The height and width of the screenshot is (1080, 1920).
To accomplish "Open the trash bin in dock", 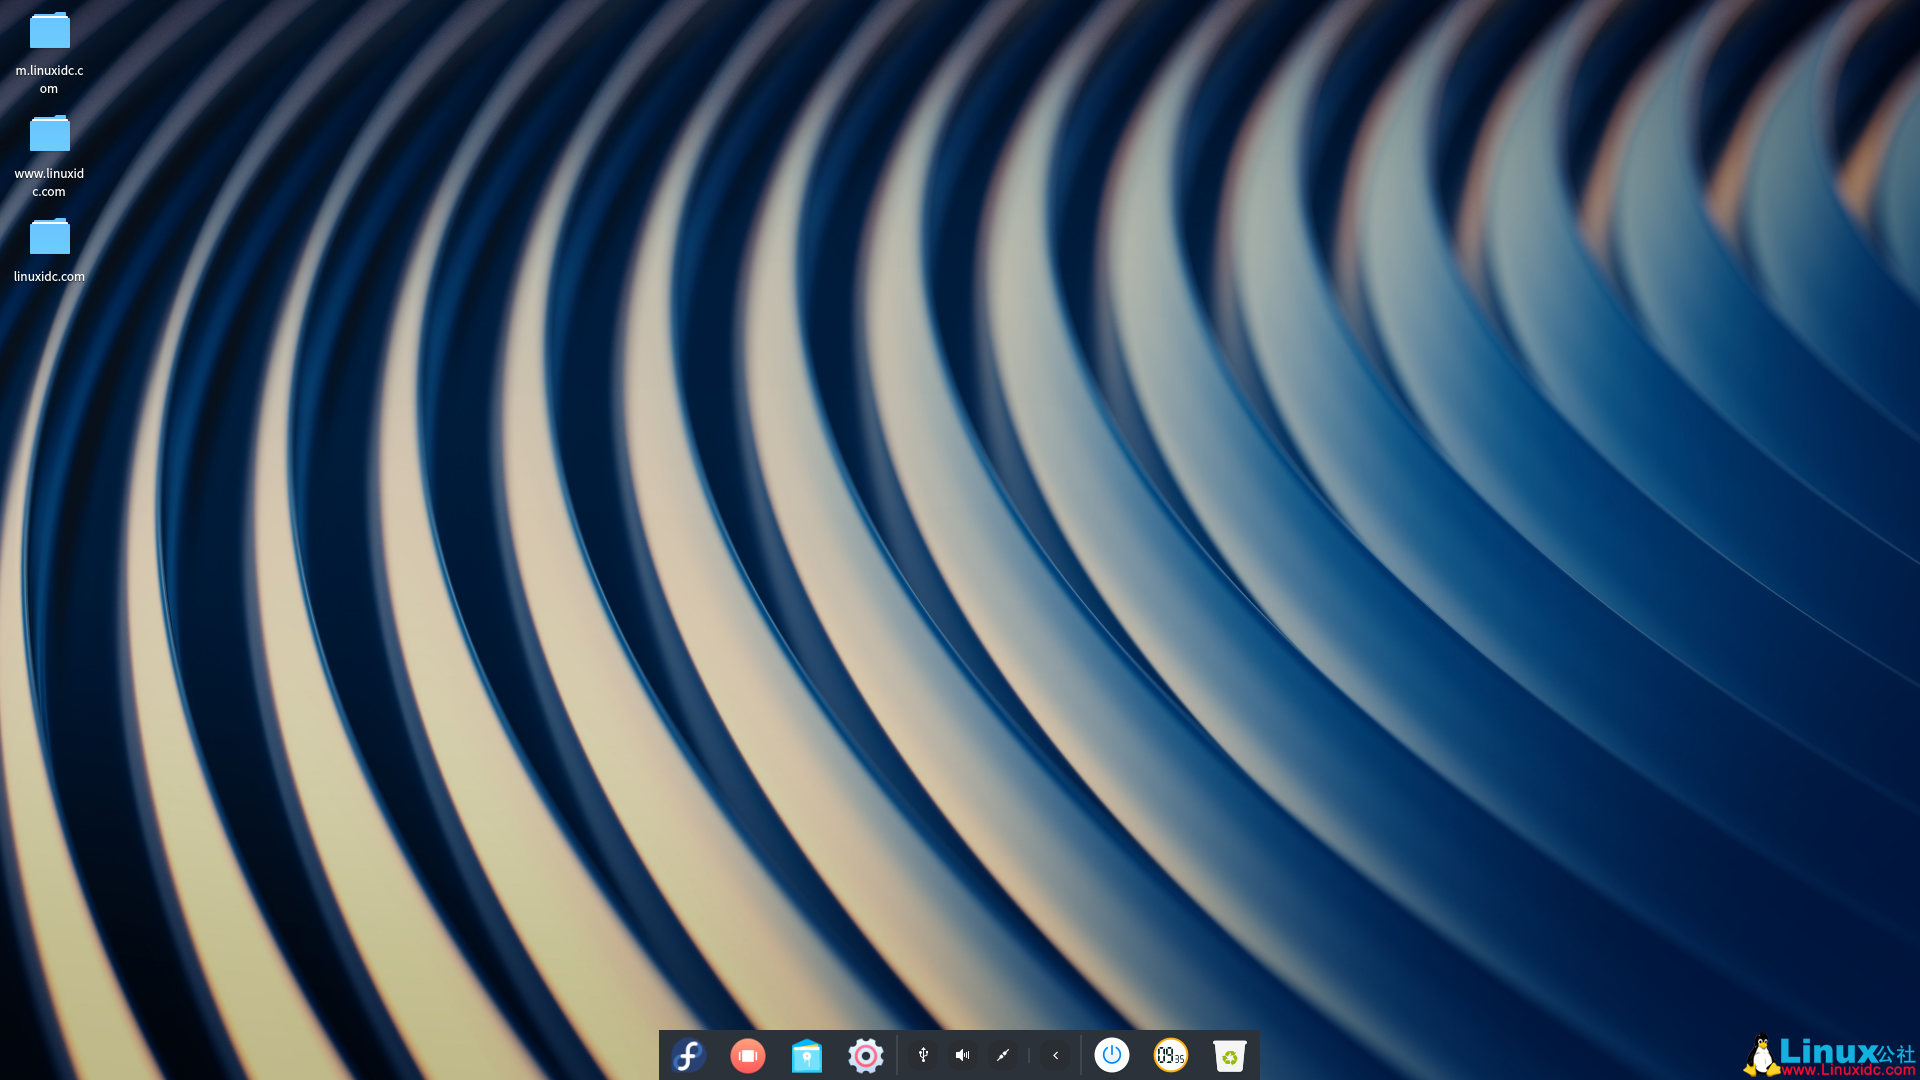I will coord(1229,1056).
